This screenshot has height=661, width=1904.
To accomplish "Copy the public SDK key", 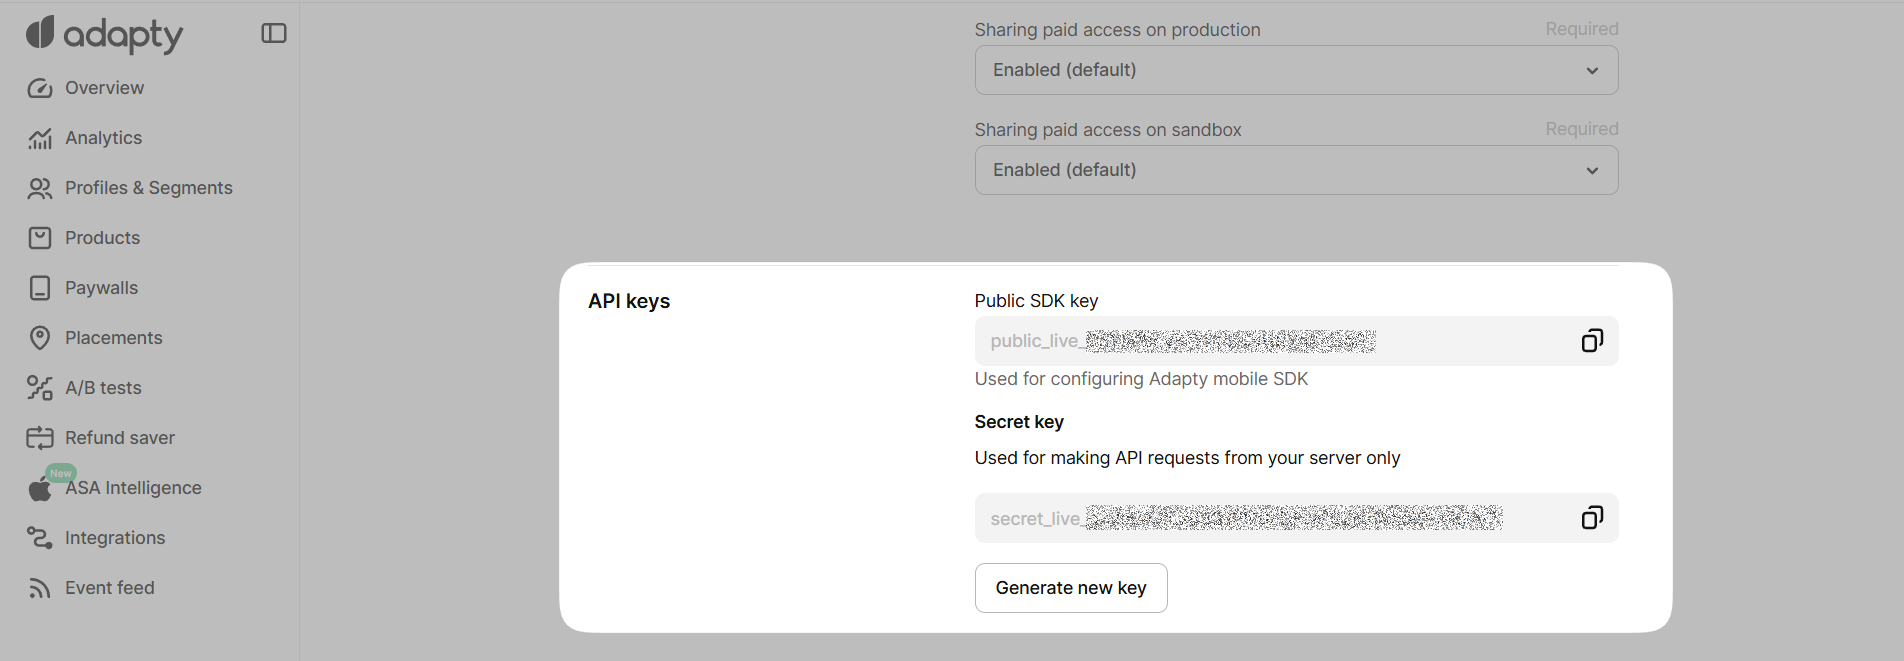I will (x=1592, y=341).
